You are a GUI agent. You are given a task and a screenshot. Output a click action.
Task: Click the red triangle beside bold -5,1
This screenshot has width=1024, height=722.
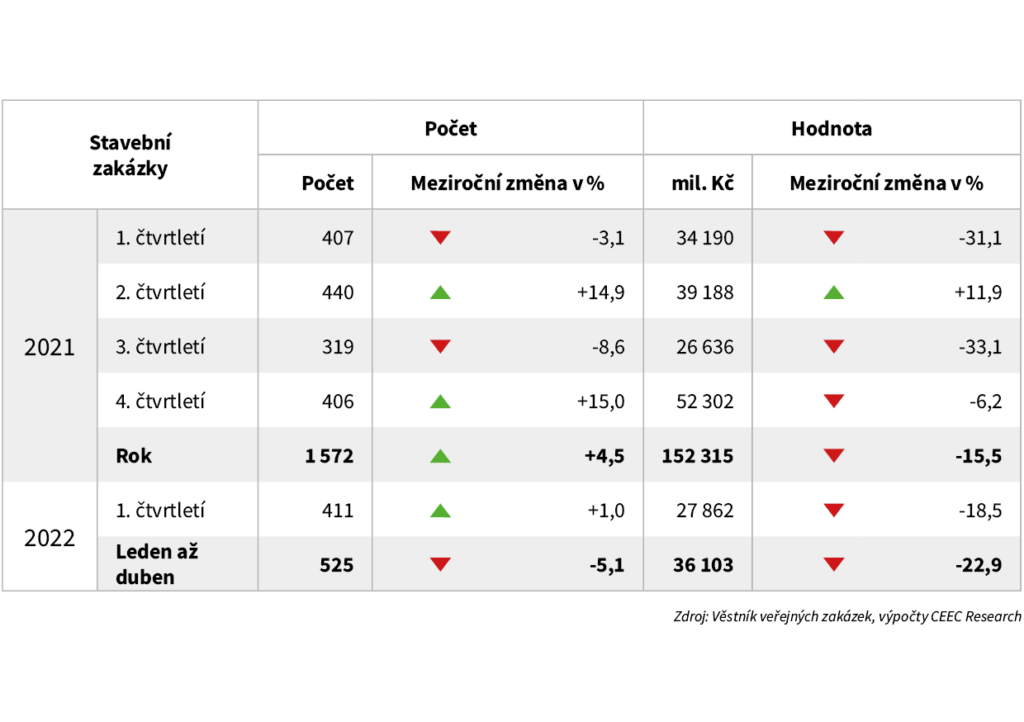pyautogui.click(x=440, y=564)
